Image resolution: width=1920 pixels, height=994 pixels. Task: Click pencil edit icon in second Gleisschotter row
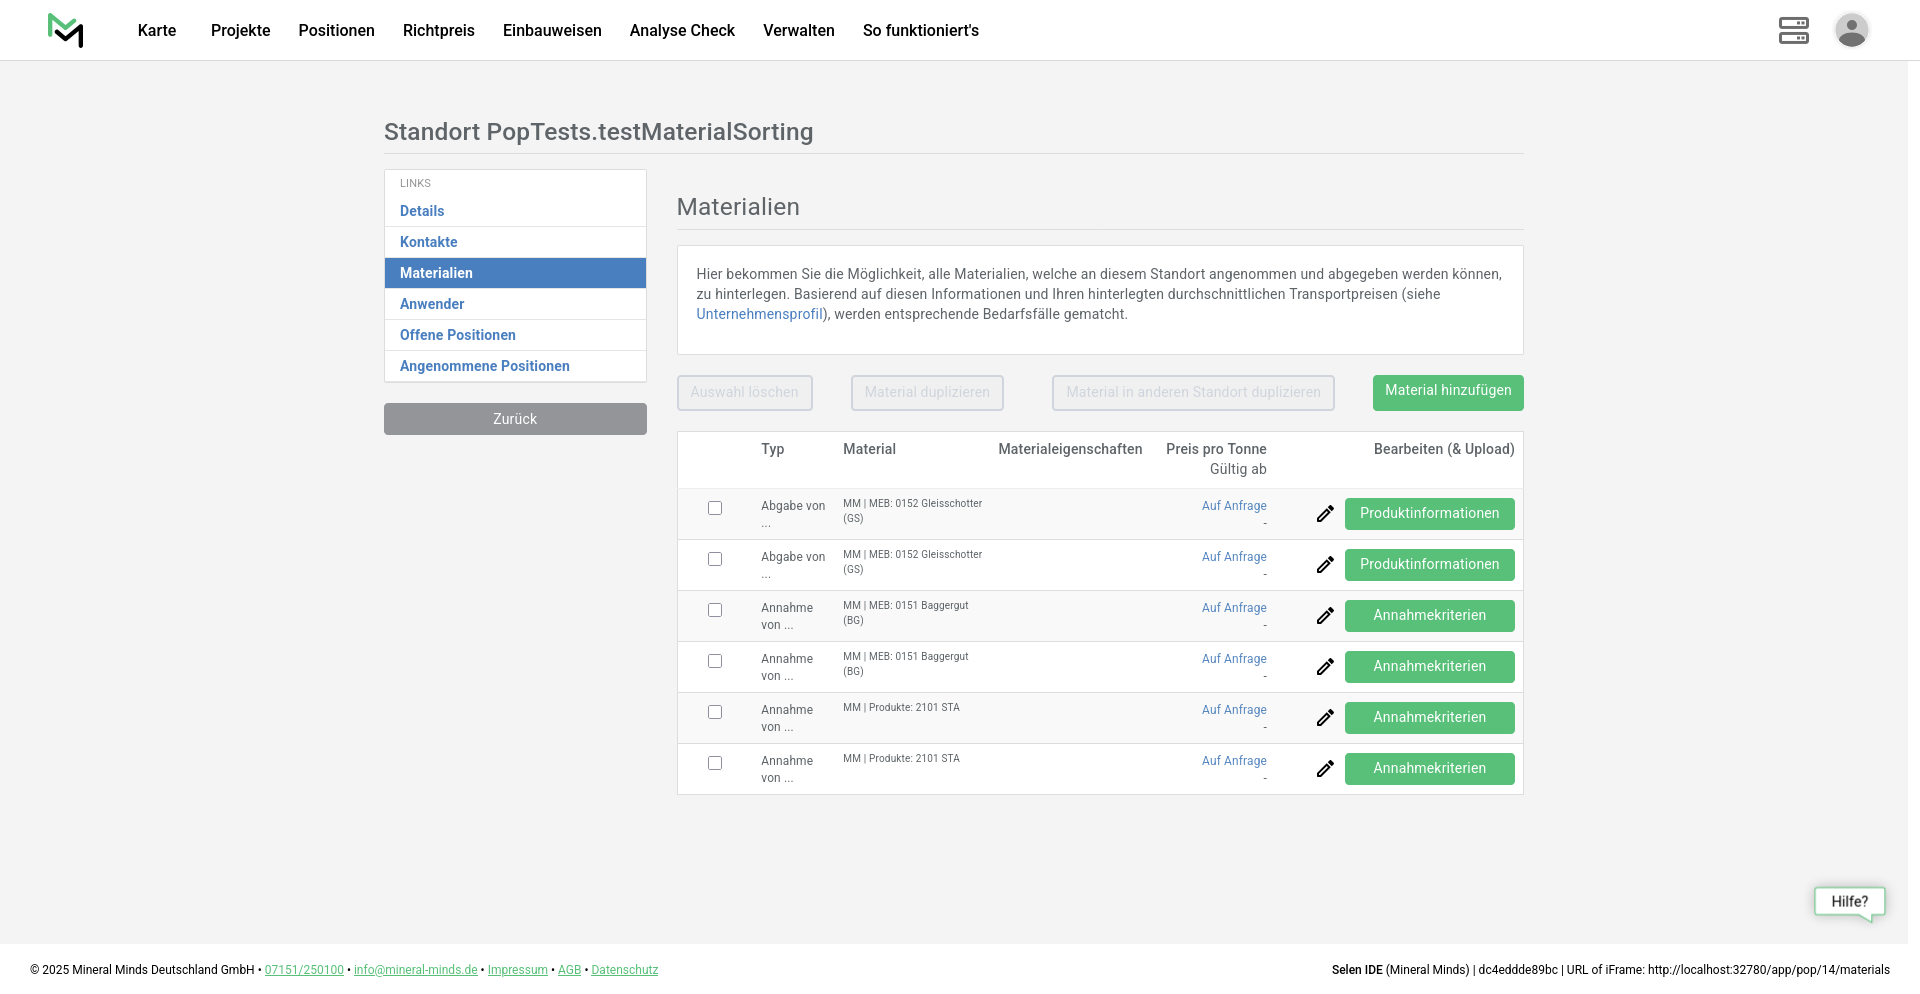pos(1325,565)
